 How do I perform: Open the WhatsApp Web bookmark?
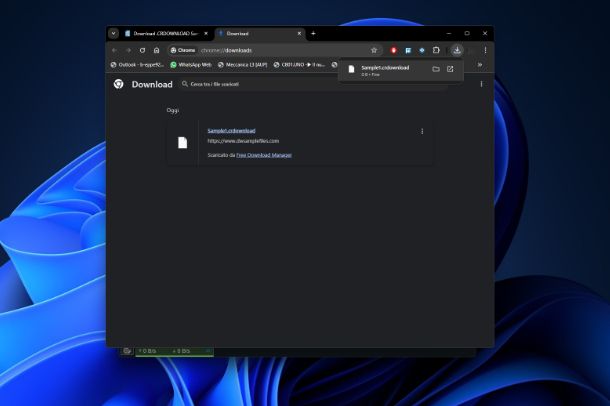coord(191,65)
